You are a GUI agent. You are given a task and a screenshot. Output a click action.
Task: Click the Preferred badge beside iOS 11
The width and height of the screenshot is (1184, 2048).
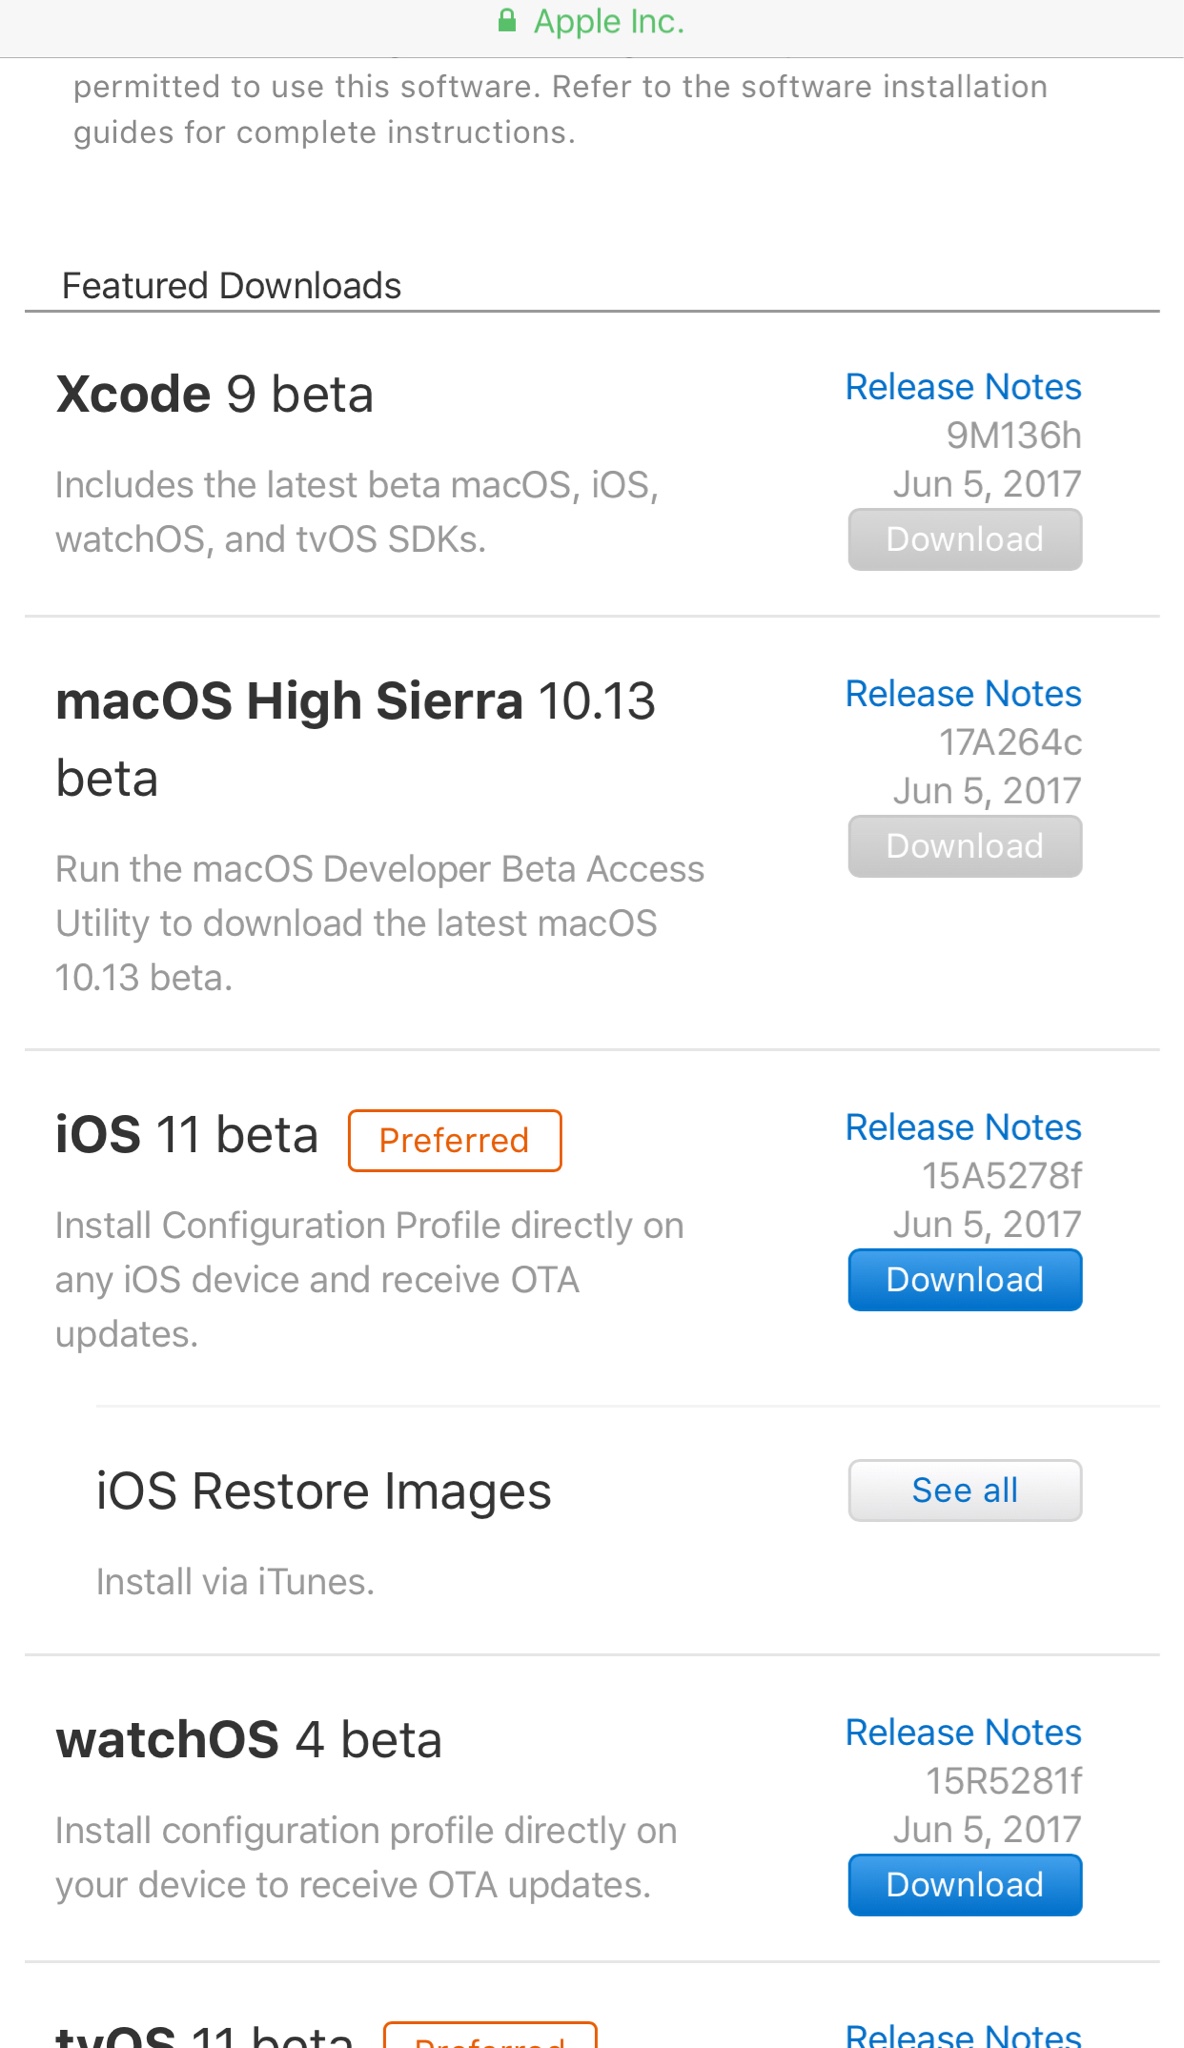(x=454, y=1140)
